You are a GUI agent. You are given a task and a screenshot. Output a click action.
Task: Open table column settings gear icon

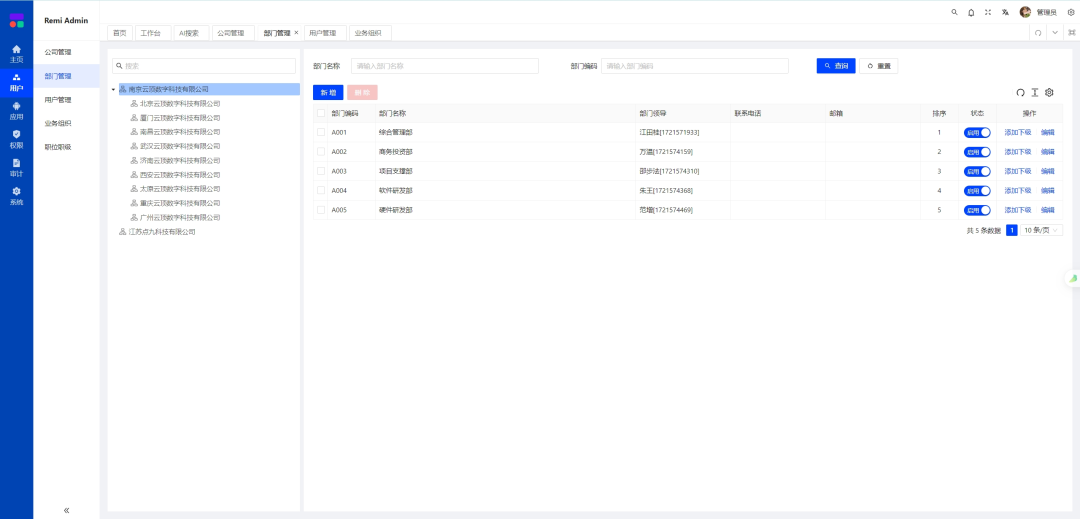click(1049, 92)
